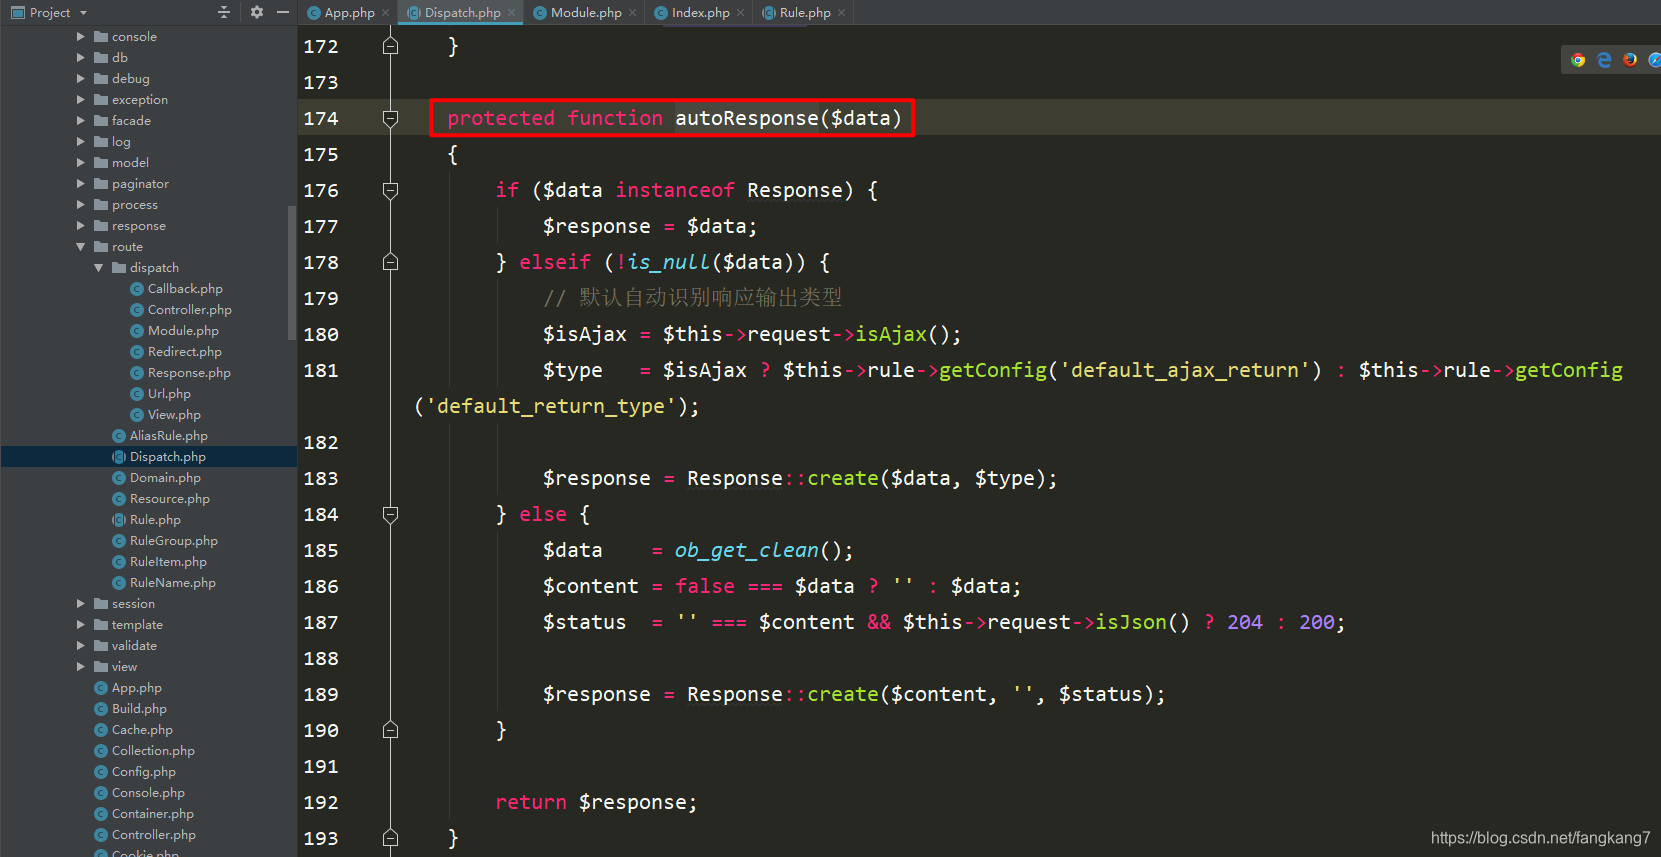The image size is (1661, 857).
Task: Open file in Firefox browser
Action: 1630,60
